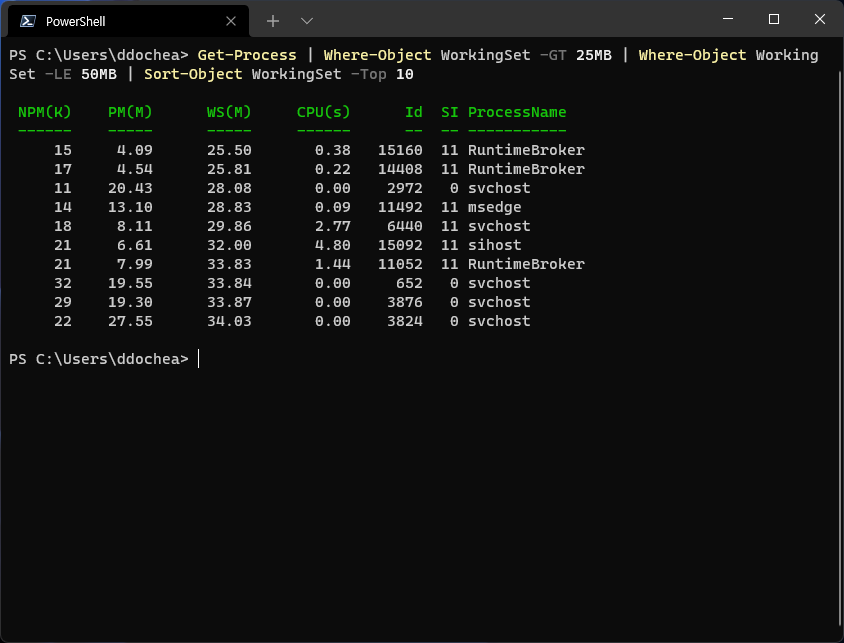Click process Id 11052
The height and width of the screenshot is (643, 844).
400,264
